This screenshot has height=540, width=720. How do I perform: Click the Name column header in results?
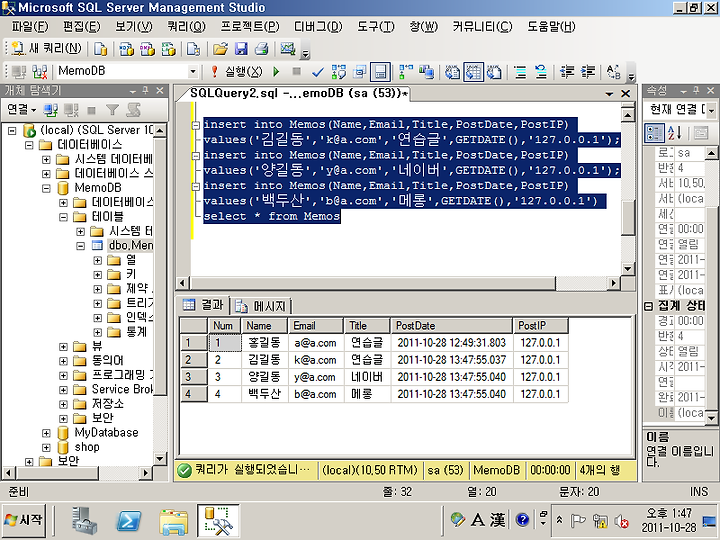(x=264, y=326)
